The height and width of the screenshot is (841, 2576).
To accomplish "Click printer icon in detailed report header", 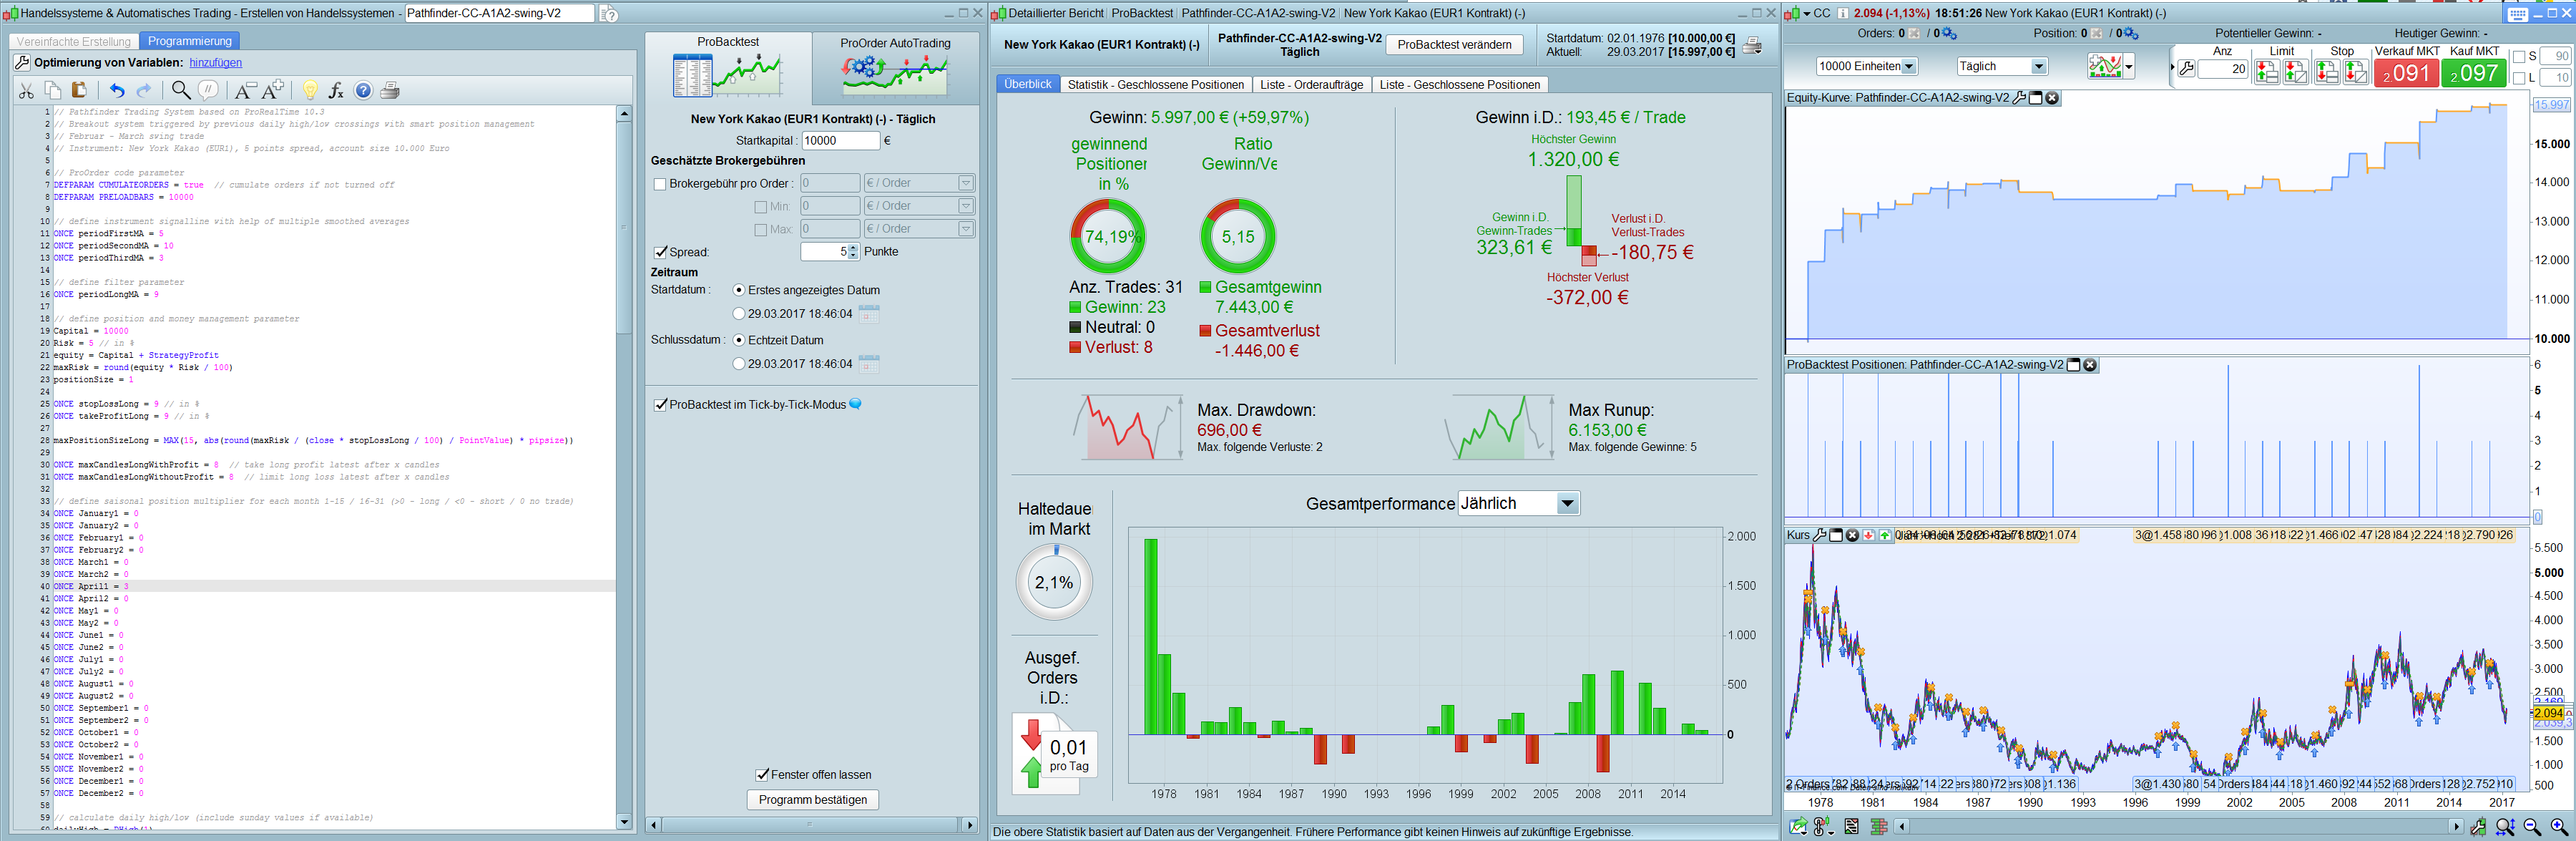I will click(x=1752, y=46).
